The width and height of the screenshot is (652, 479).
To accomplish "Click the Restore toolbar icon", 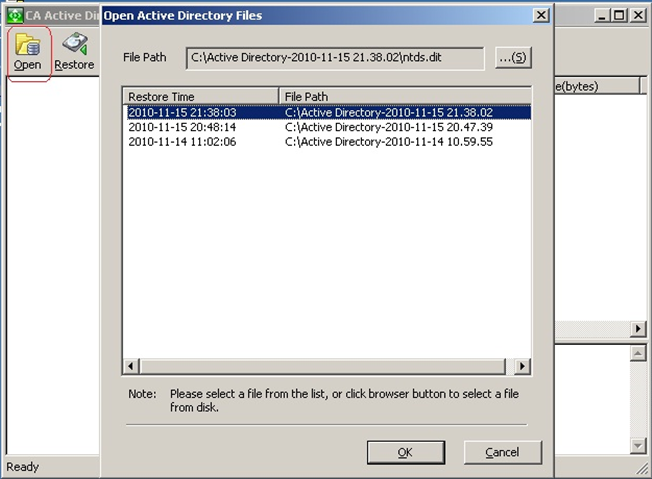I will click(x=74, y=52).
